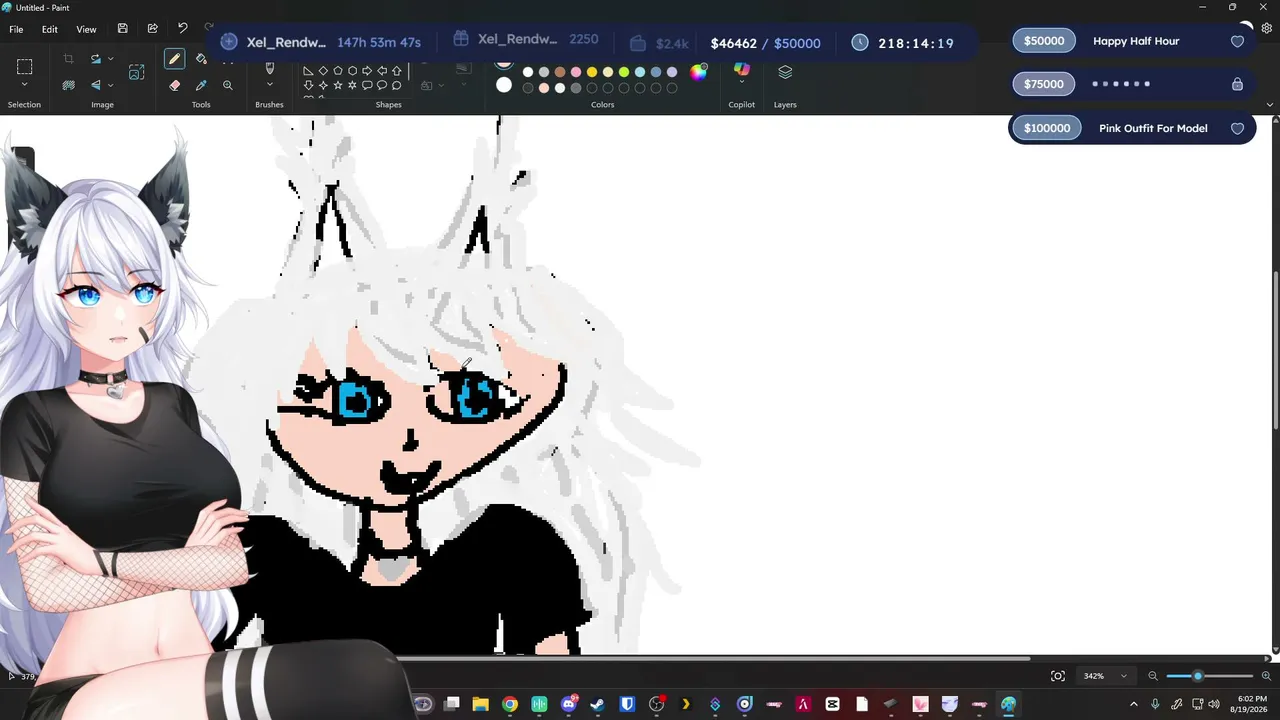Collapse the ribbon with the chevron
This screenshot has height=720, width=1280.
click(1269, 105)
